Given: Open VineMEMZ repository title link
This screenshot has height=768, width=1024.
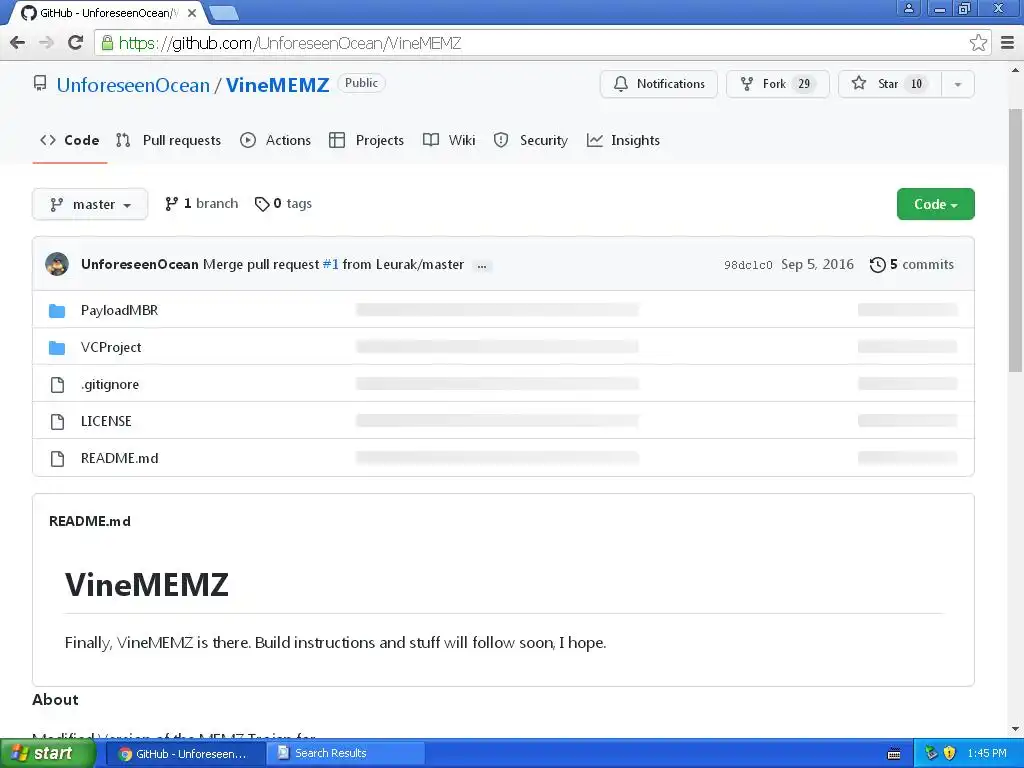Looking at the screenshot, I should pyautogui.click(x=278, y=85).
